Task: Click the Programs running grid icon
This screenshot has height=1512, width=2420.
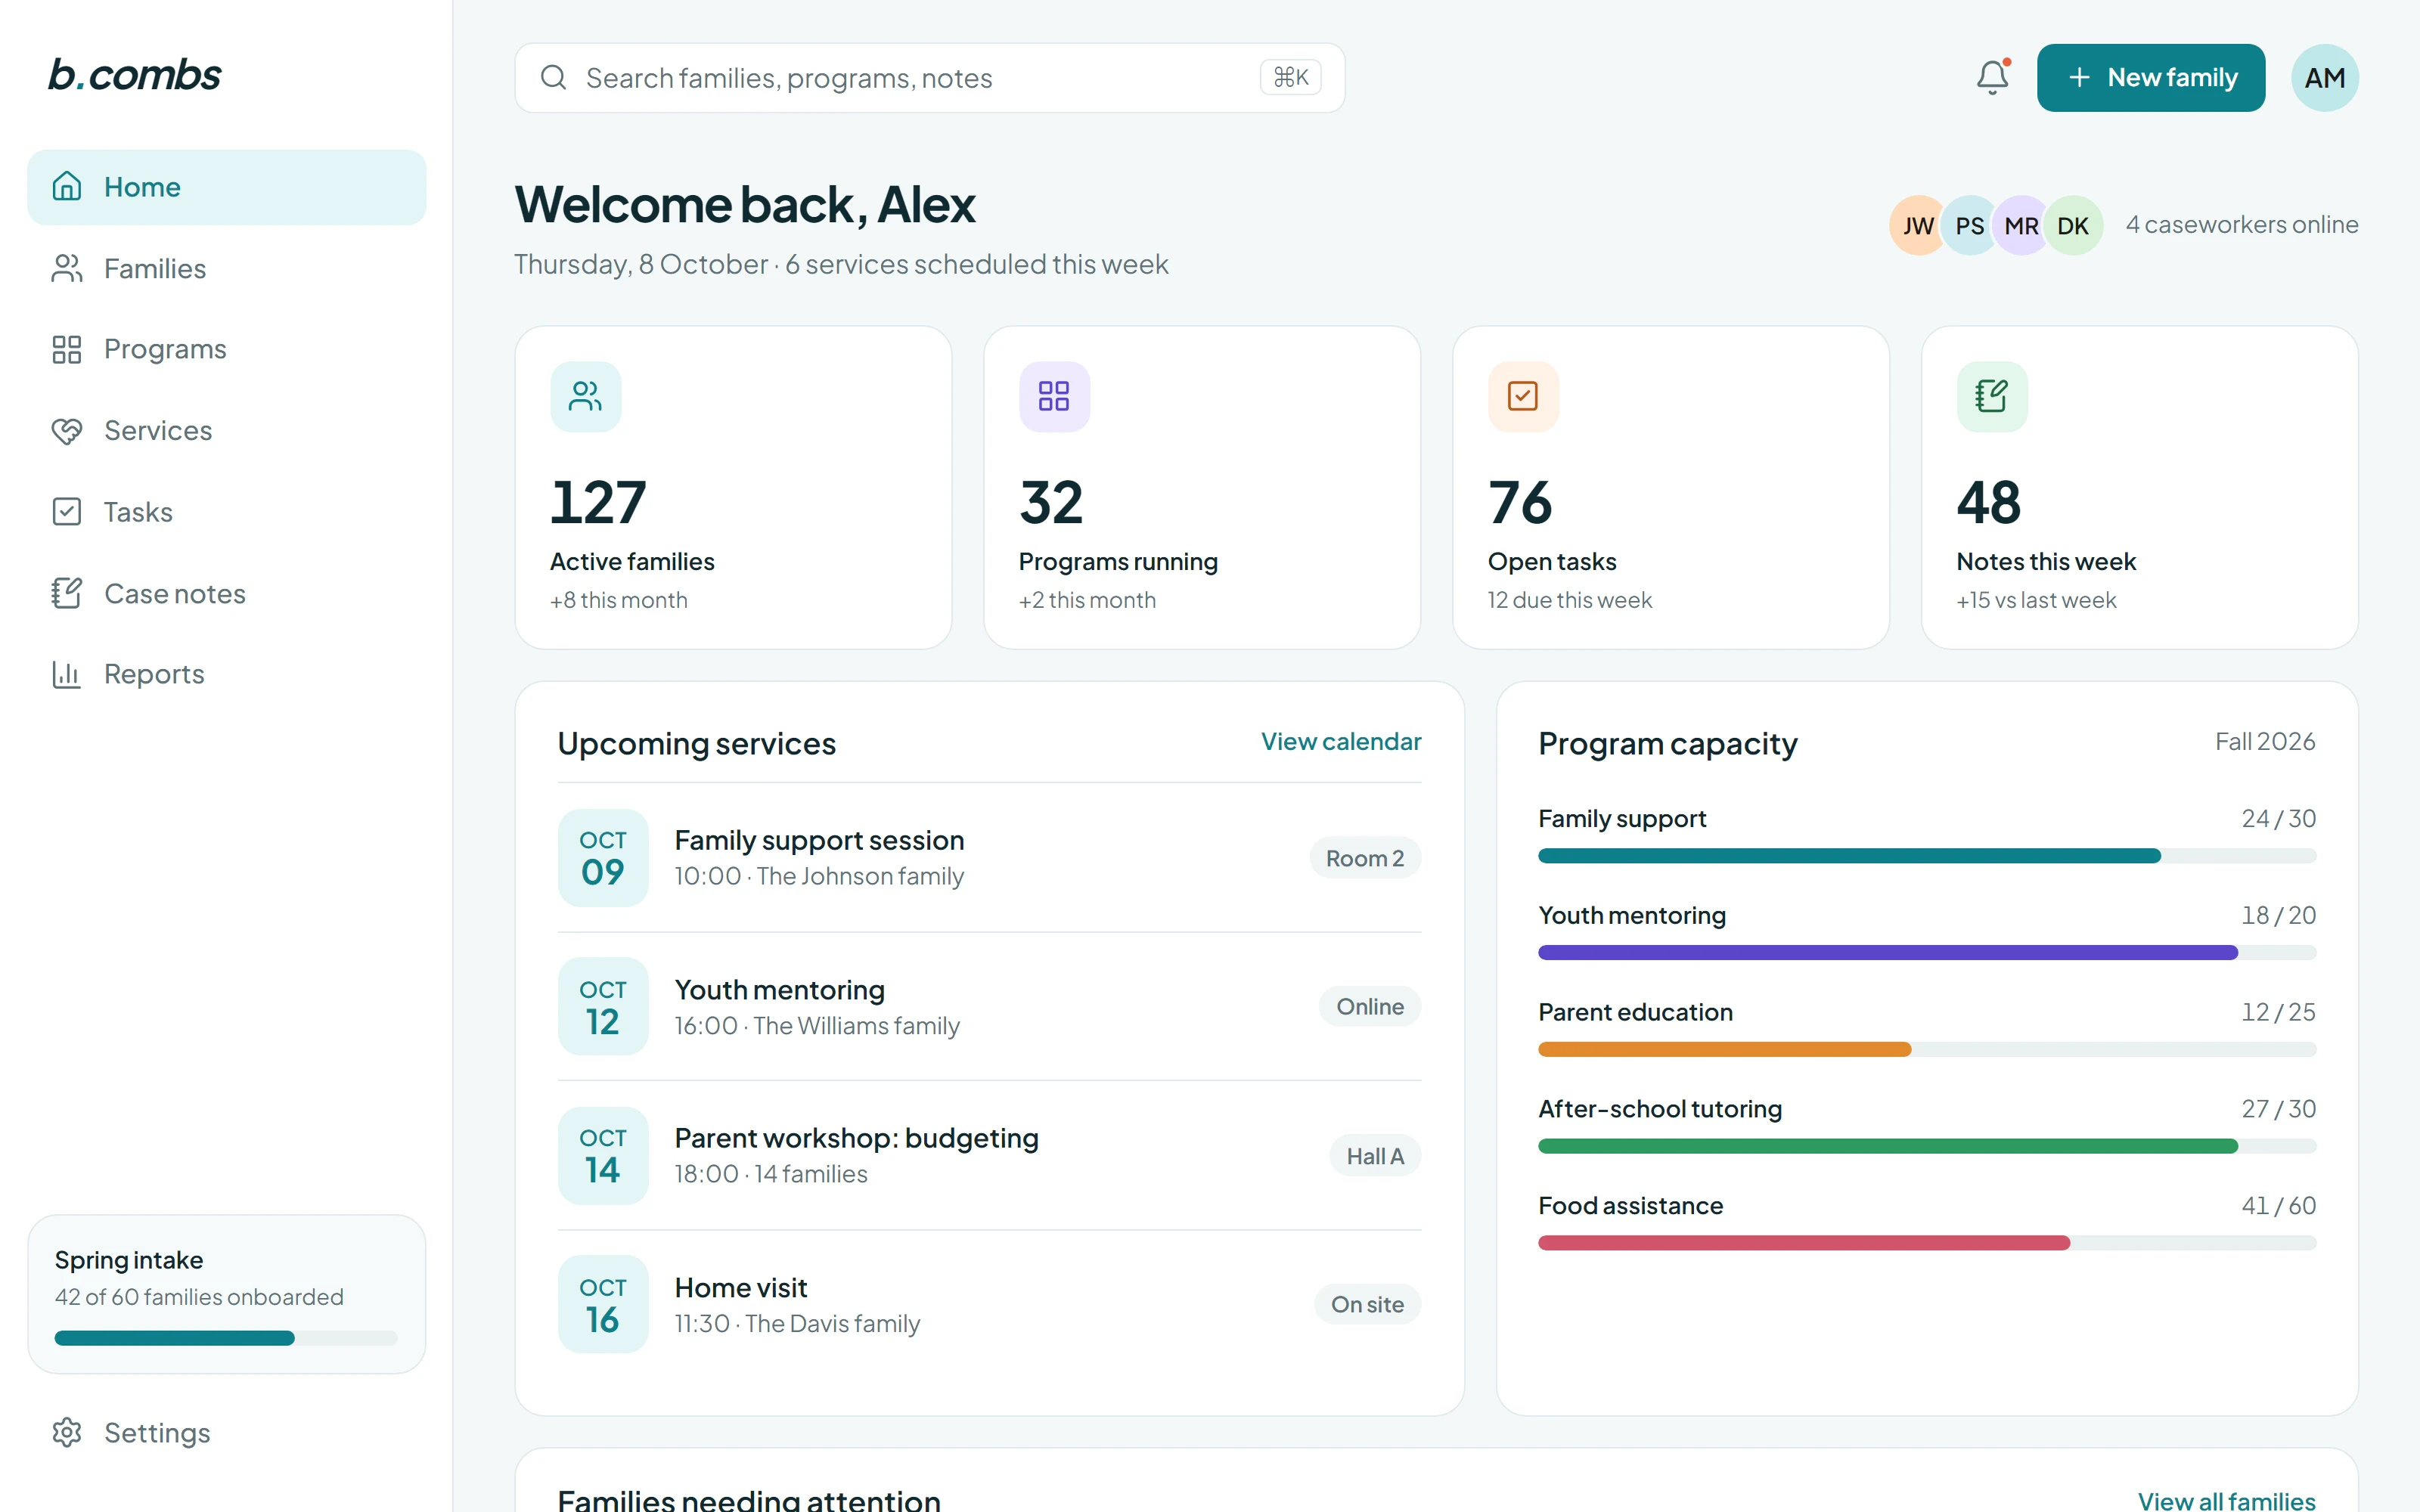Action: 1054,396
